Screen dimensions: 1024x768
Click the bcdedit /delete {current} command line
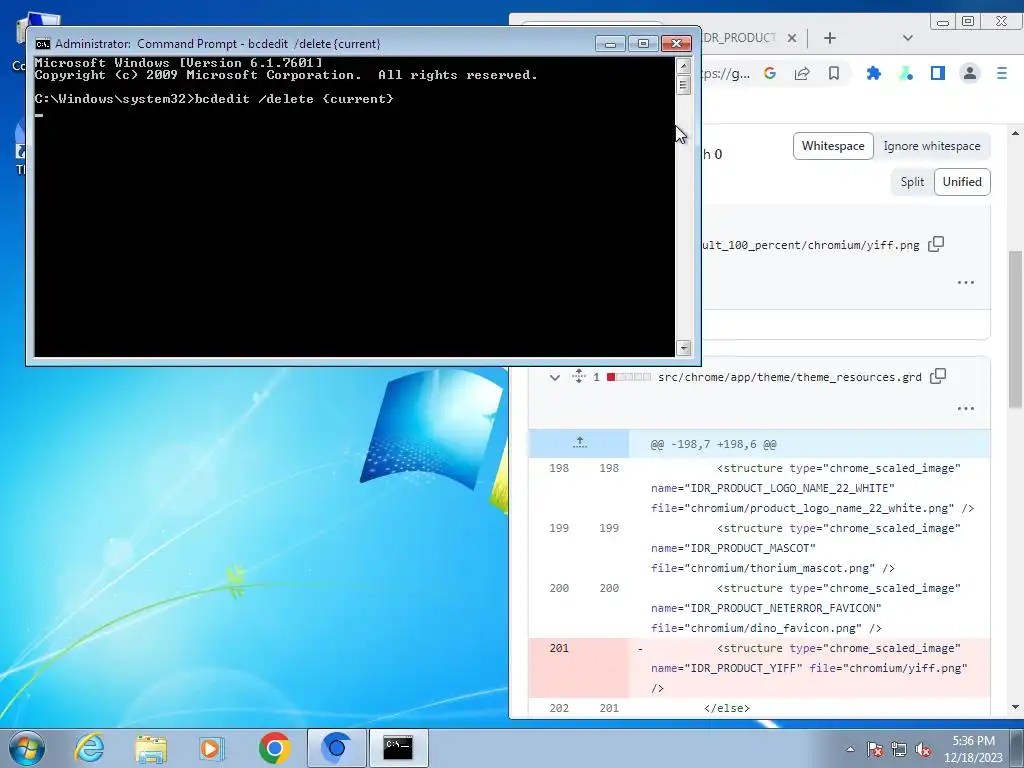[214, 99]
